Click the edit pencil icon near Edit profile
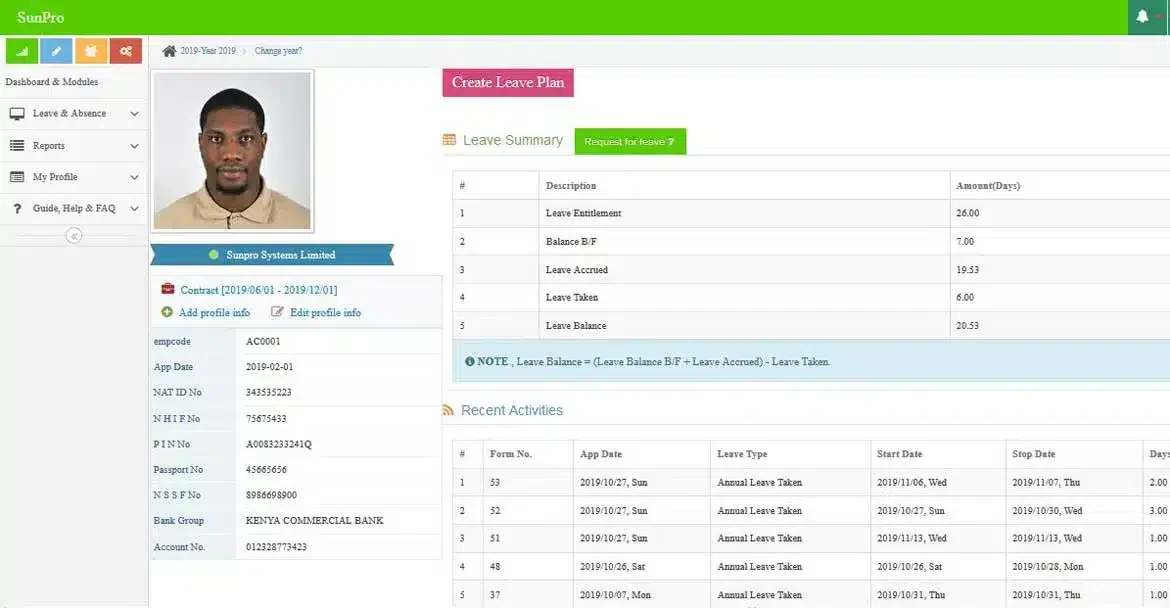The height and width of the screenshot is (608, 1170). coord(277,312)
